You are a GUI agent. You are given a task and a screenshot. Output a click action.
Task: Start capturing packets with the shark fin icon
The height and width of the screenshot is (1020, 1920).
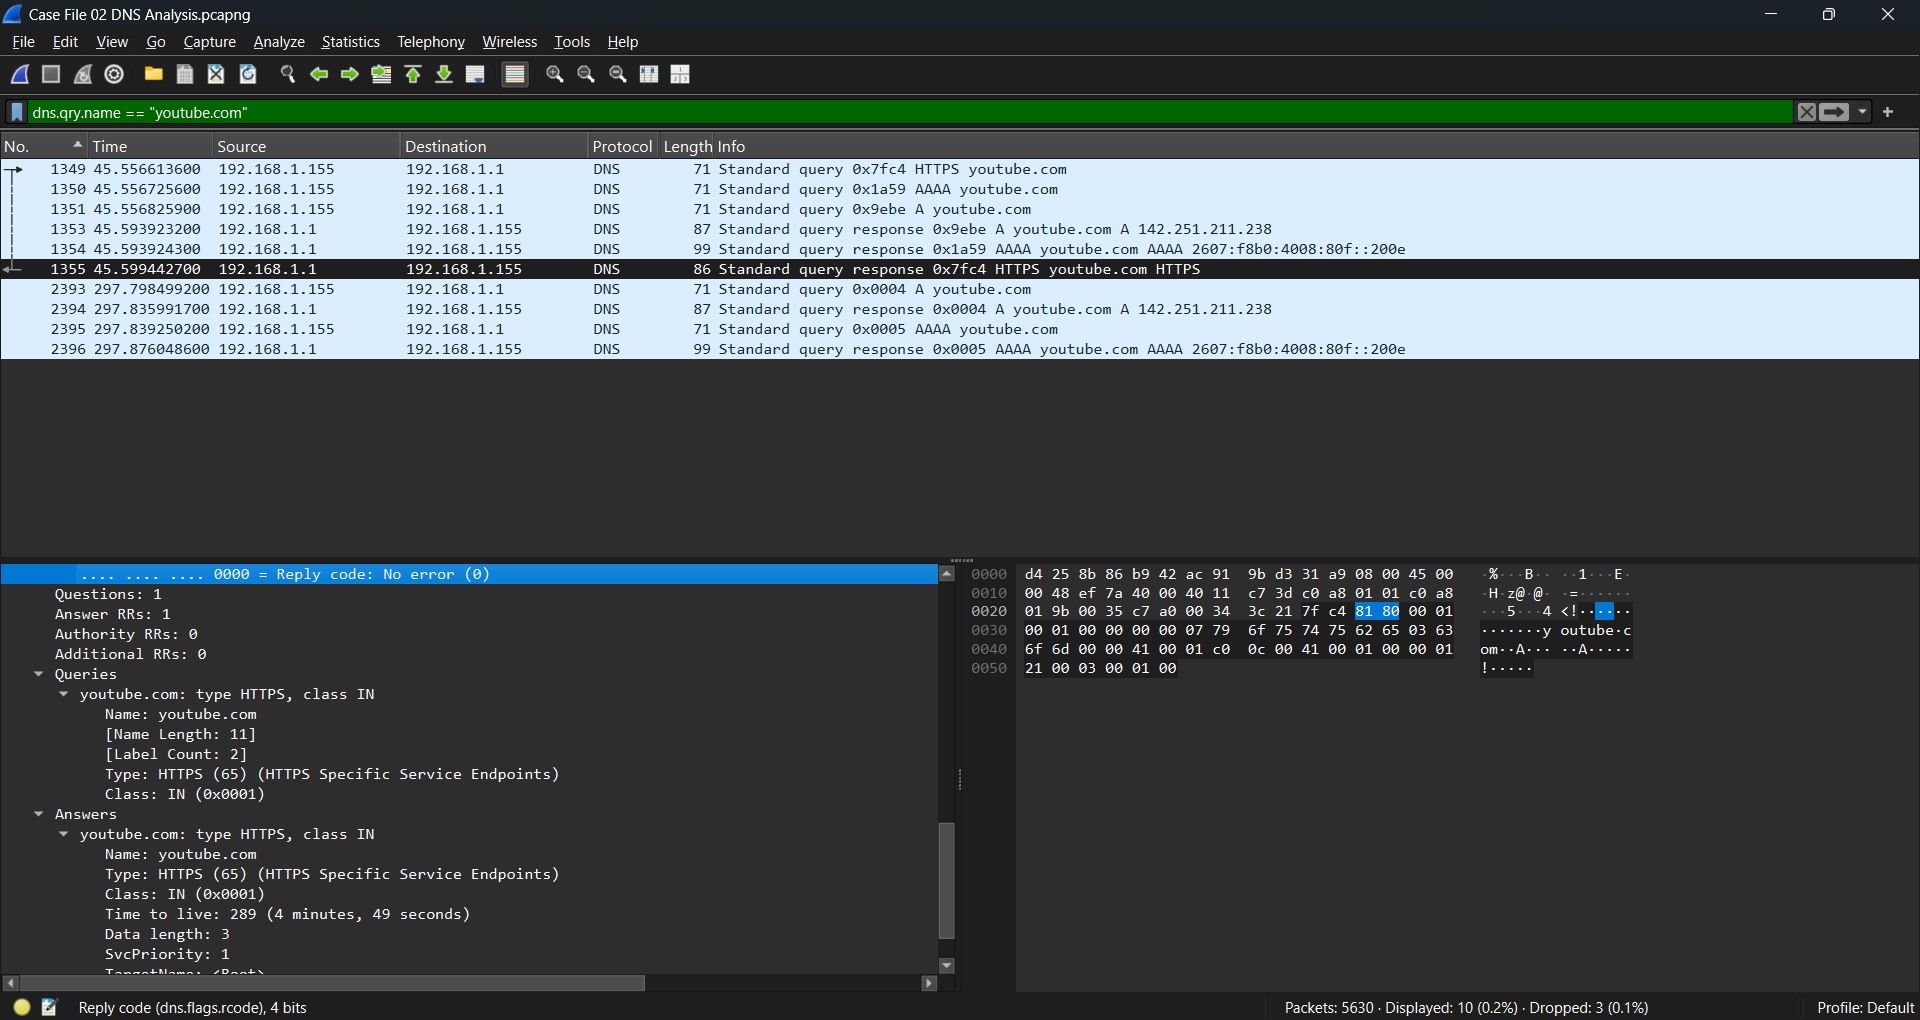20,74
